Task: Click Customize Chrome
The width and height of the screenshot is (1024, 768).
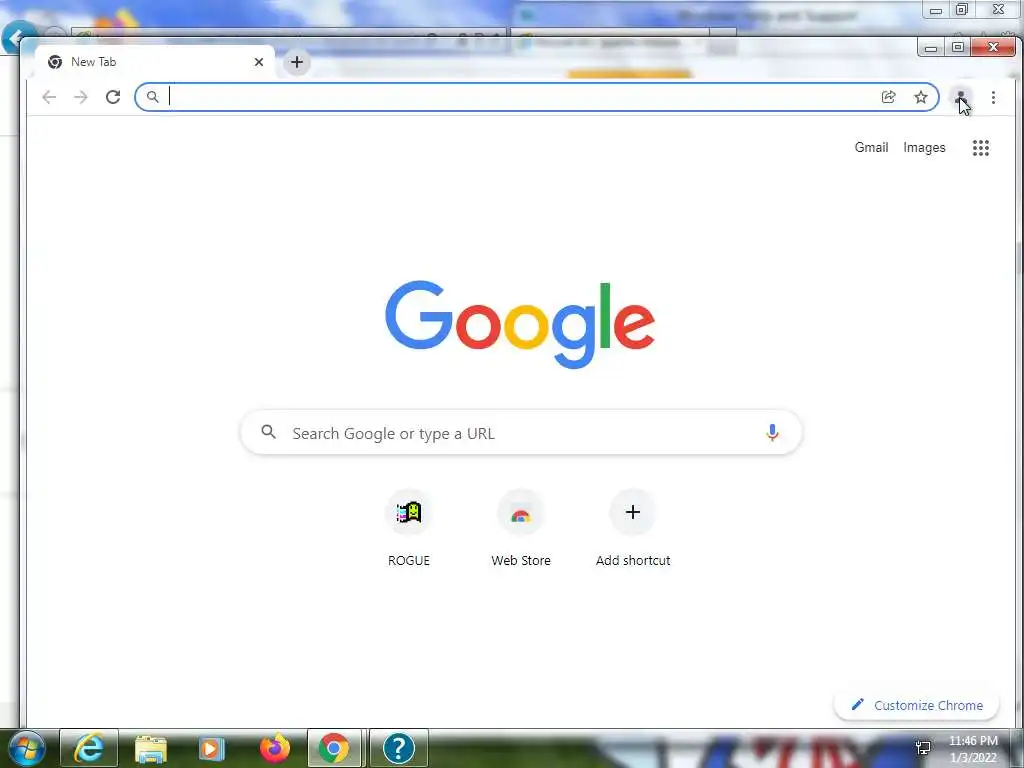Action: [x=917, y=705]
